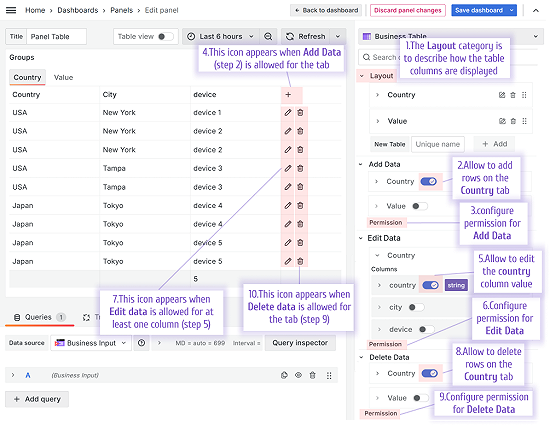Delete the last Tokyo device 5 row
The image size is (550, 426).
click(301, 261)
